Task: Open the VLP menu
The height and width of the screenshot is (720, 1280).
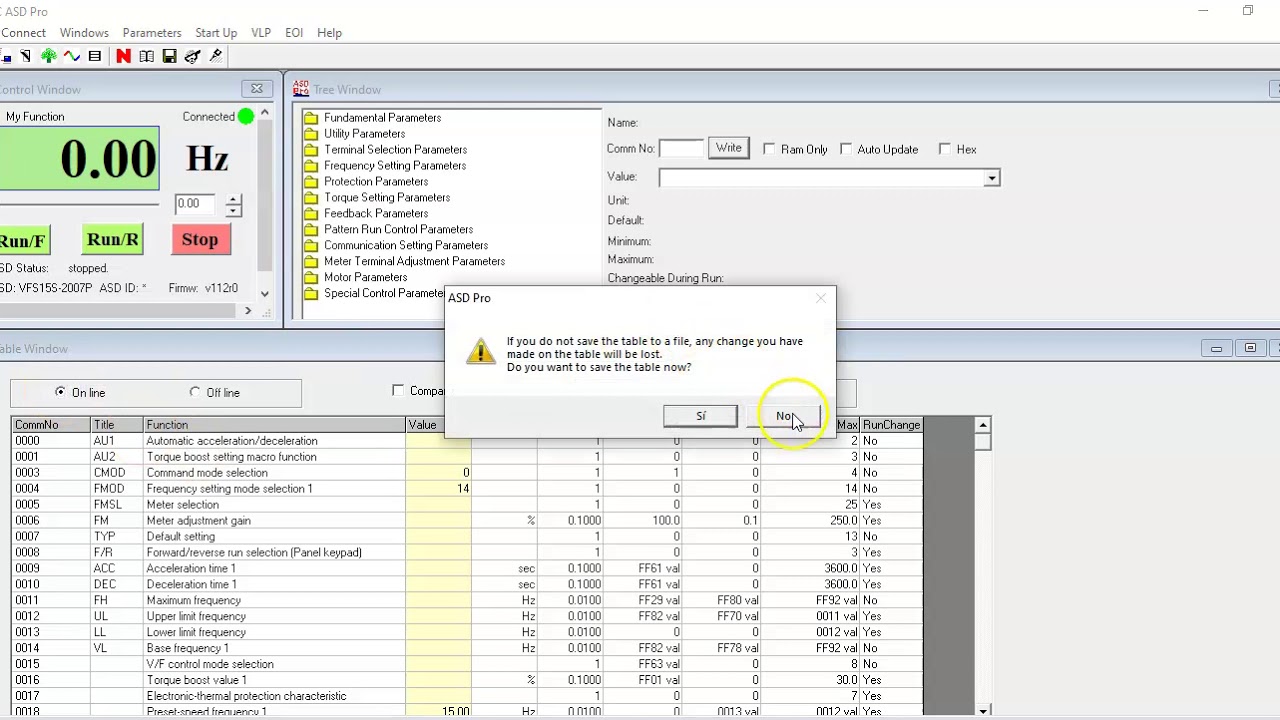Action: click(261, 33)
